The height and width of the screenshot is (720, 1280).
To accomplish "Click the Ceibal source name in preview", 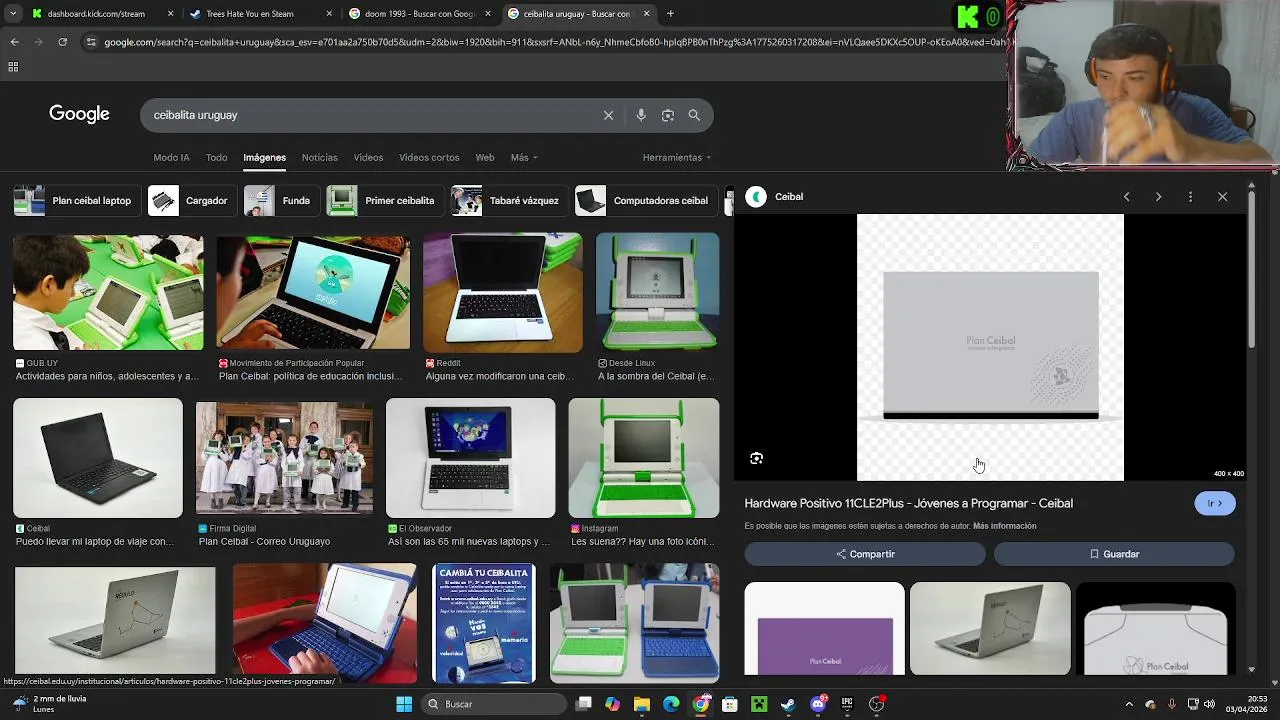I will pyautogui.click(x=789, y=197).
